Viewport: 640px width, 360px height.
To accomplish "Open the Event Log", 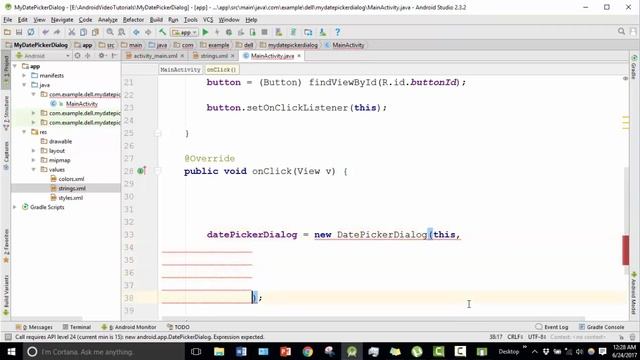I will pyautogui.click(x=552, y=327).
